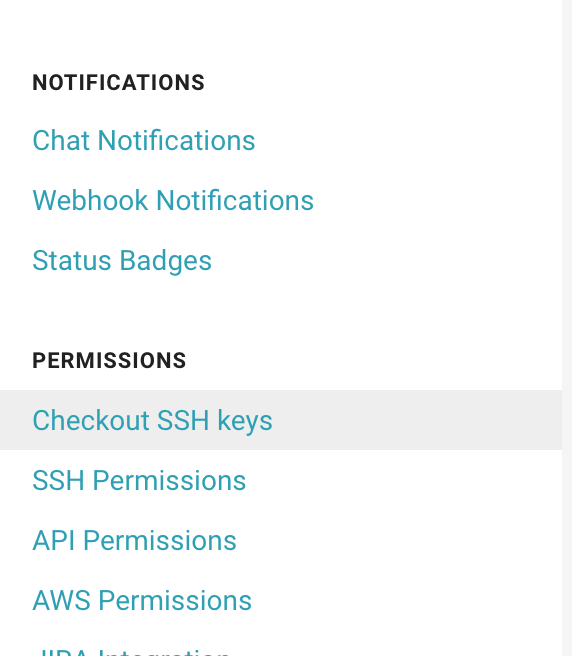This screenshot has width=572, height=656.
Task: Choose AWS Permissions from the sidebar menu
Action: tap(142, 600)
